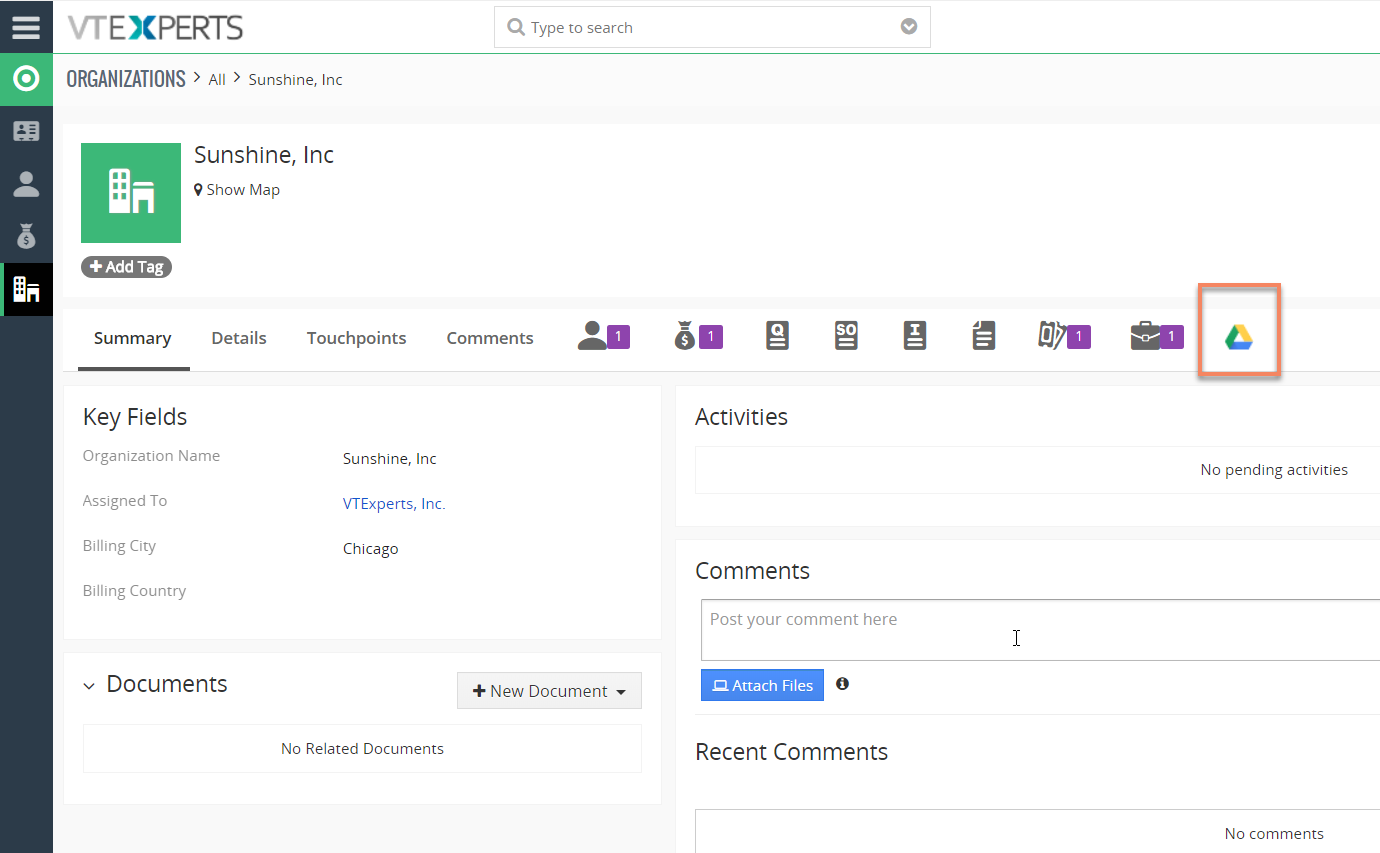Click the info icon beside Attach Files
The height and width of the screenshot is (853, 1380).
tap(842, 684)
